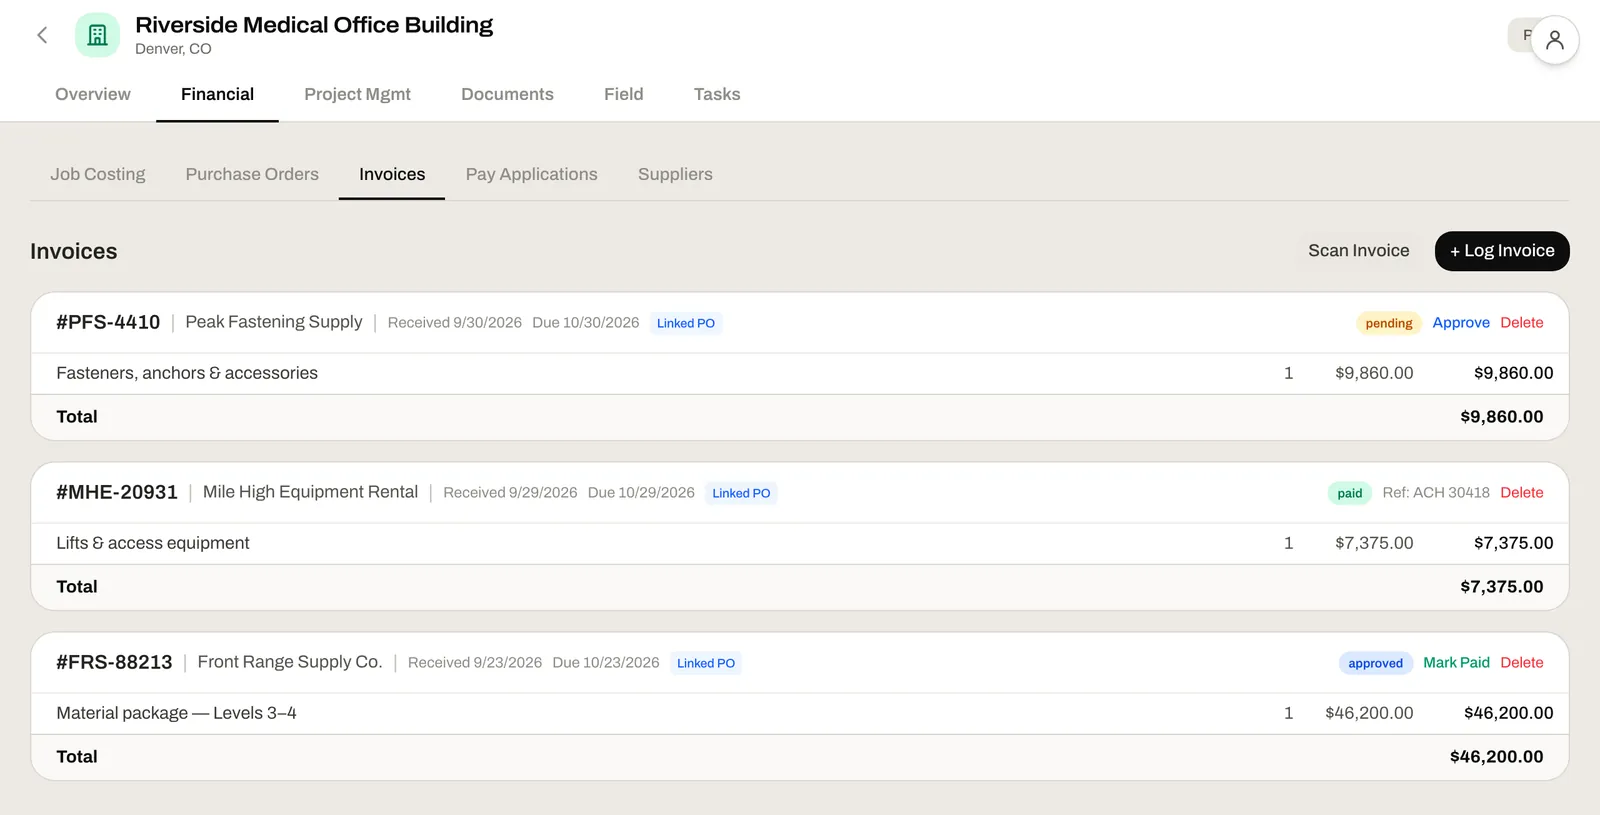Delete the Peak Fastening Supply invoice

pos(1522,323)
